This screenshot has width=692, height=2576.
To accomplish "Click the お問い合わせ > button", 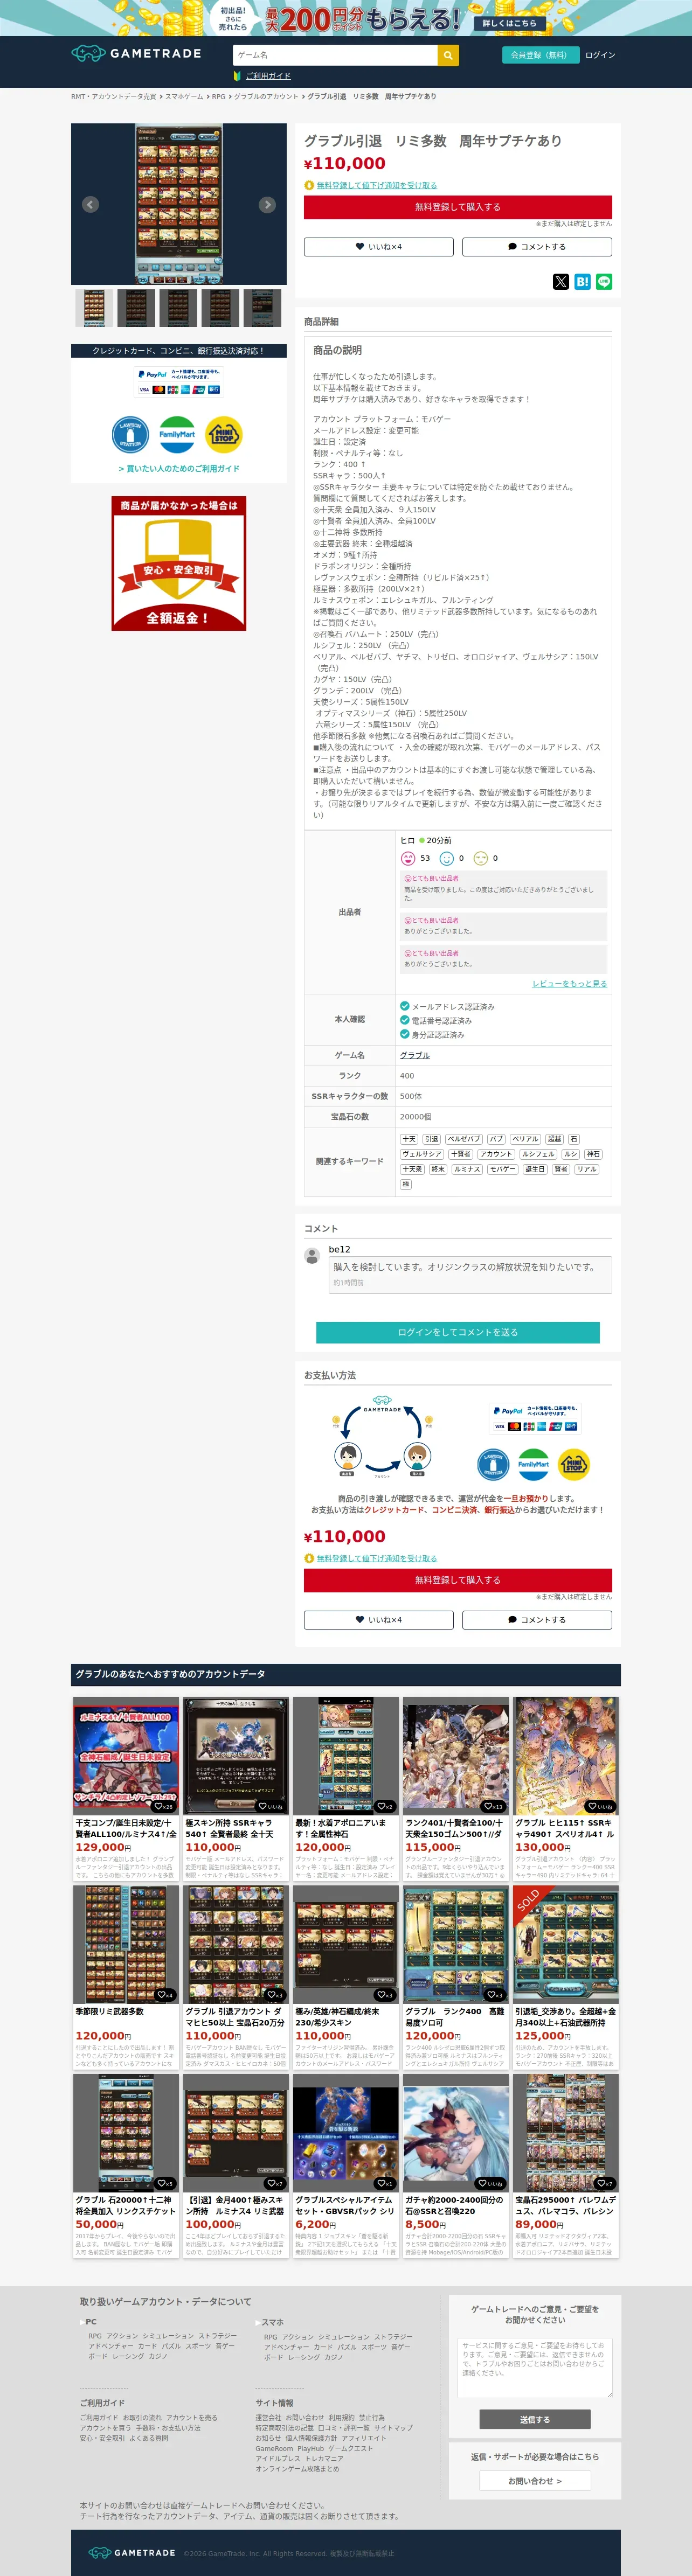I will [535, 2481].
